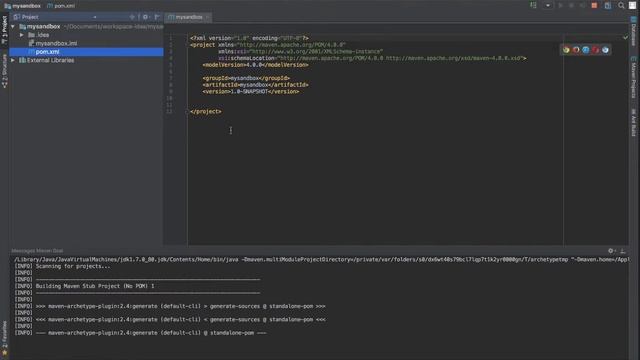Click 'Building Maven Stub Project' log line
640x360 pixels.
click(84, 286)
